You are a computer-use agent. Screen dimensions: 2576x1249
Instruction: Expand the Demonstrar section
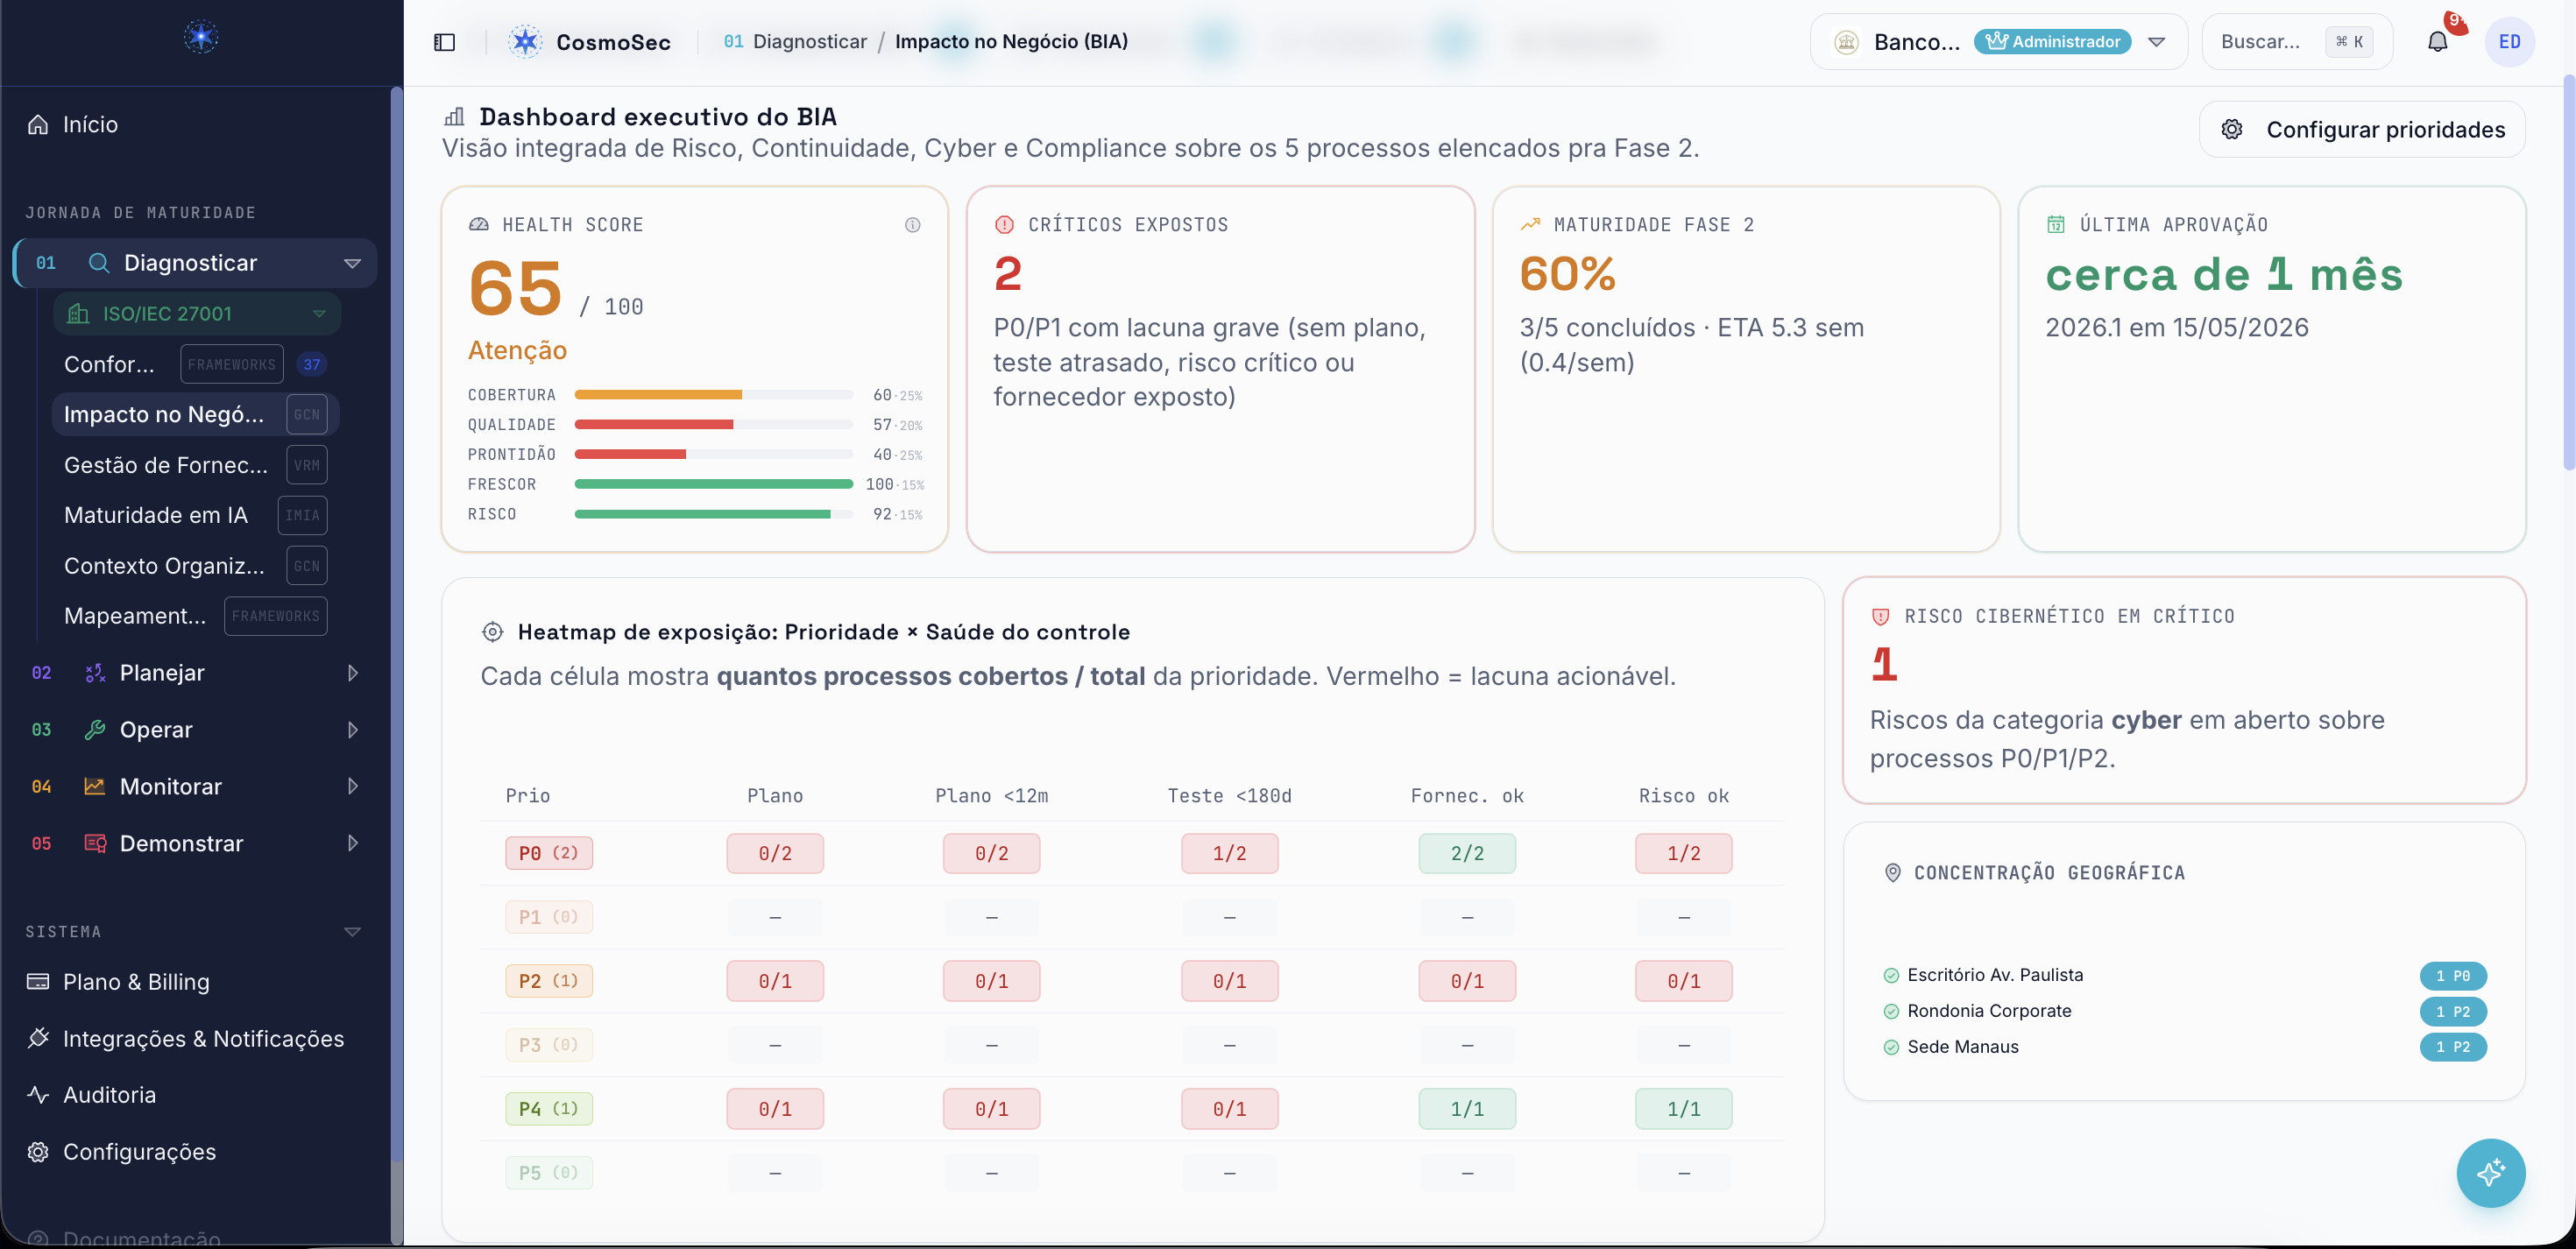353,843
